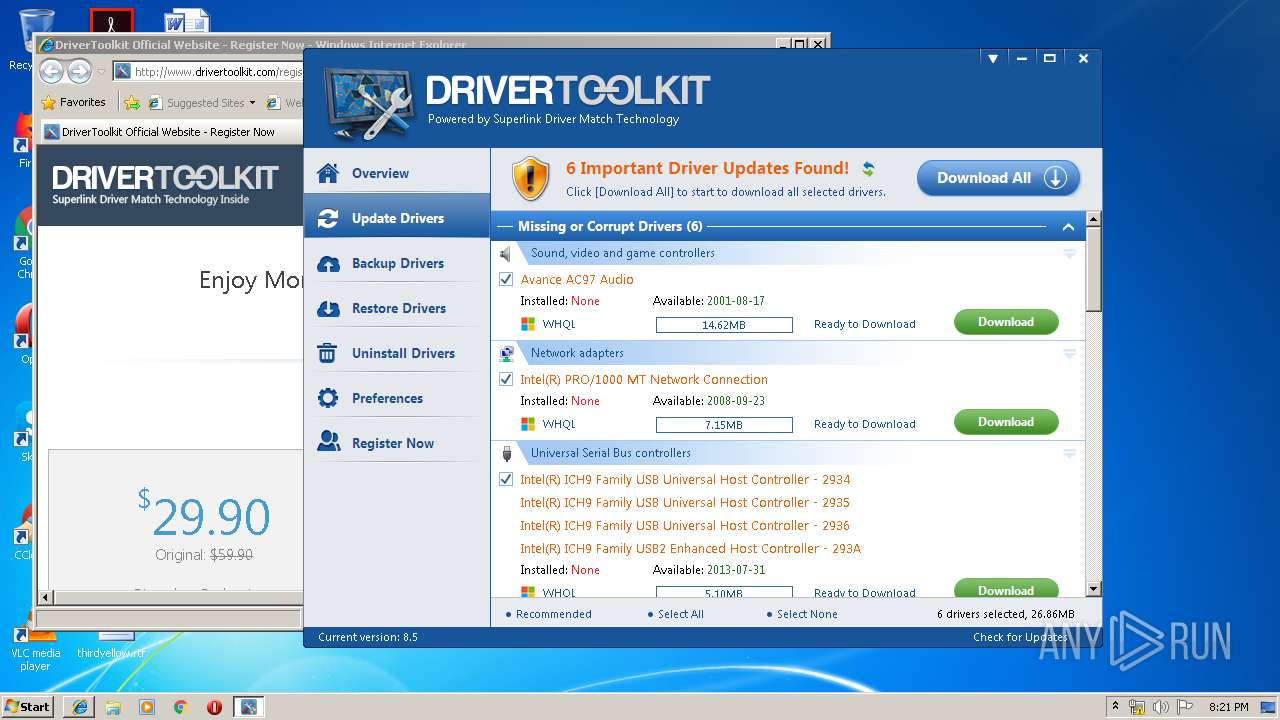1280x720 pixels.
Task: Click Add to Favorites Bar icon
Action: [132, 102]
